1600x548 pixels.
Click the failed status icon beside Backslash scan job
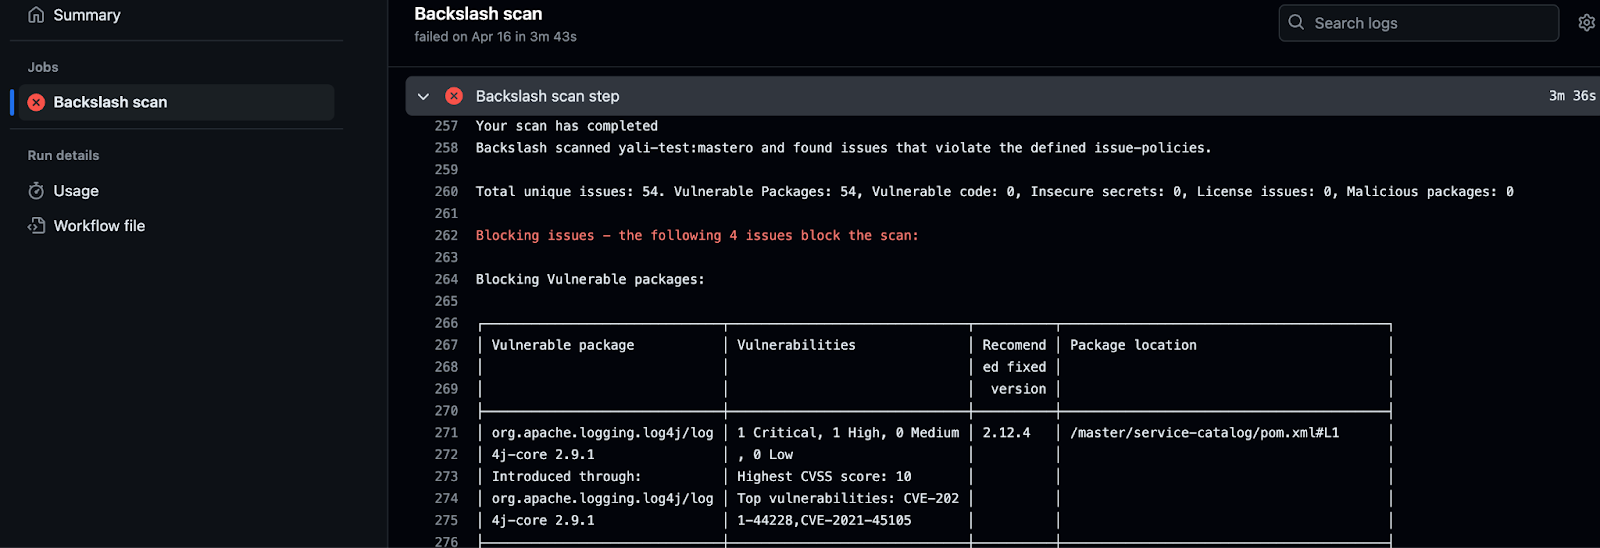coord(36,102)
